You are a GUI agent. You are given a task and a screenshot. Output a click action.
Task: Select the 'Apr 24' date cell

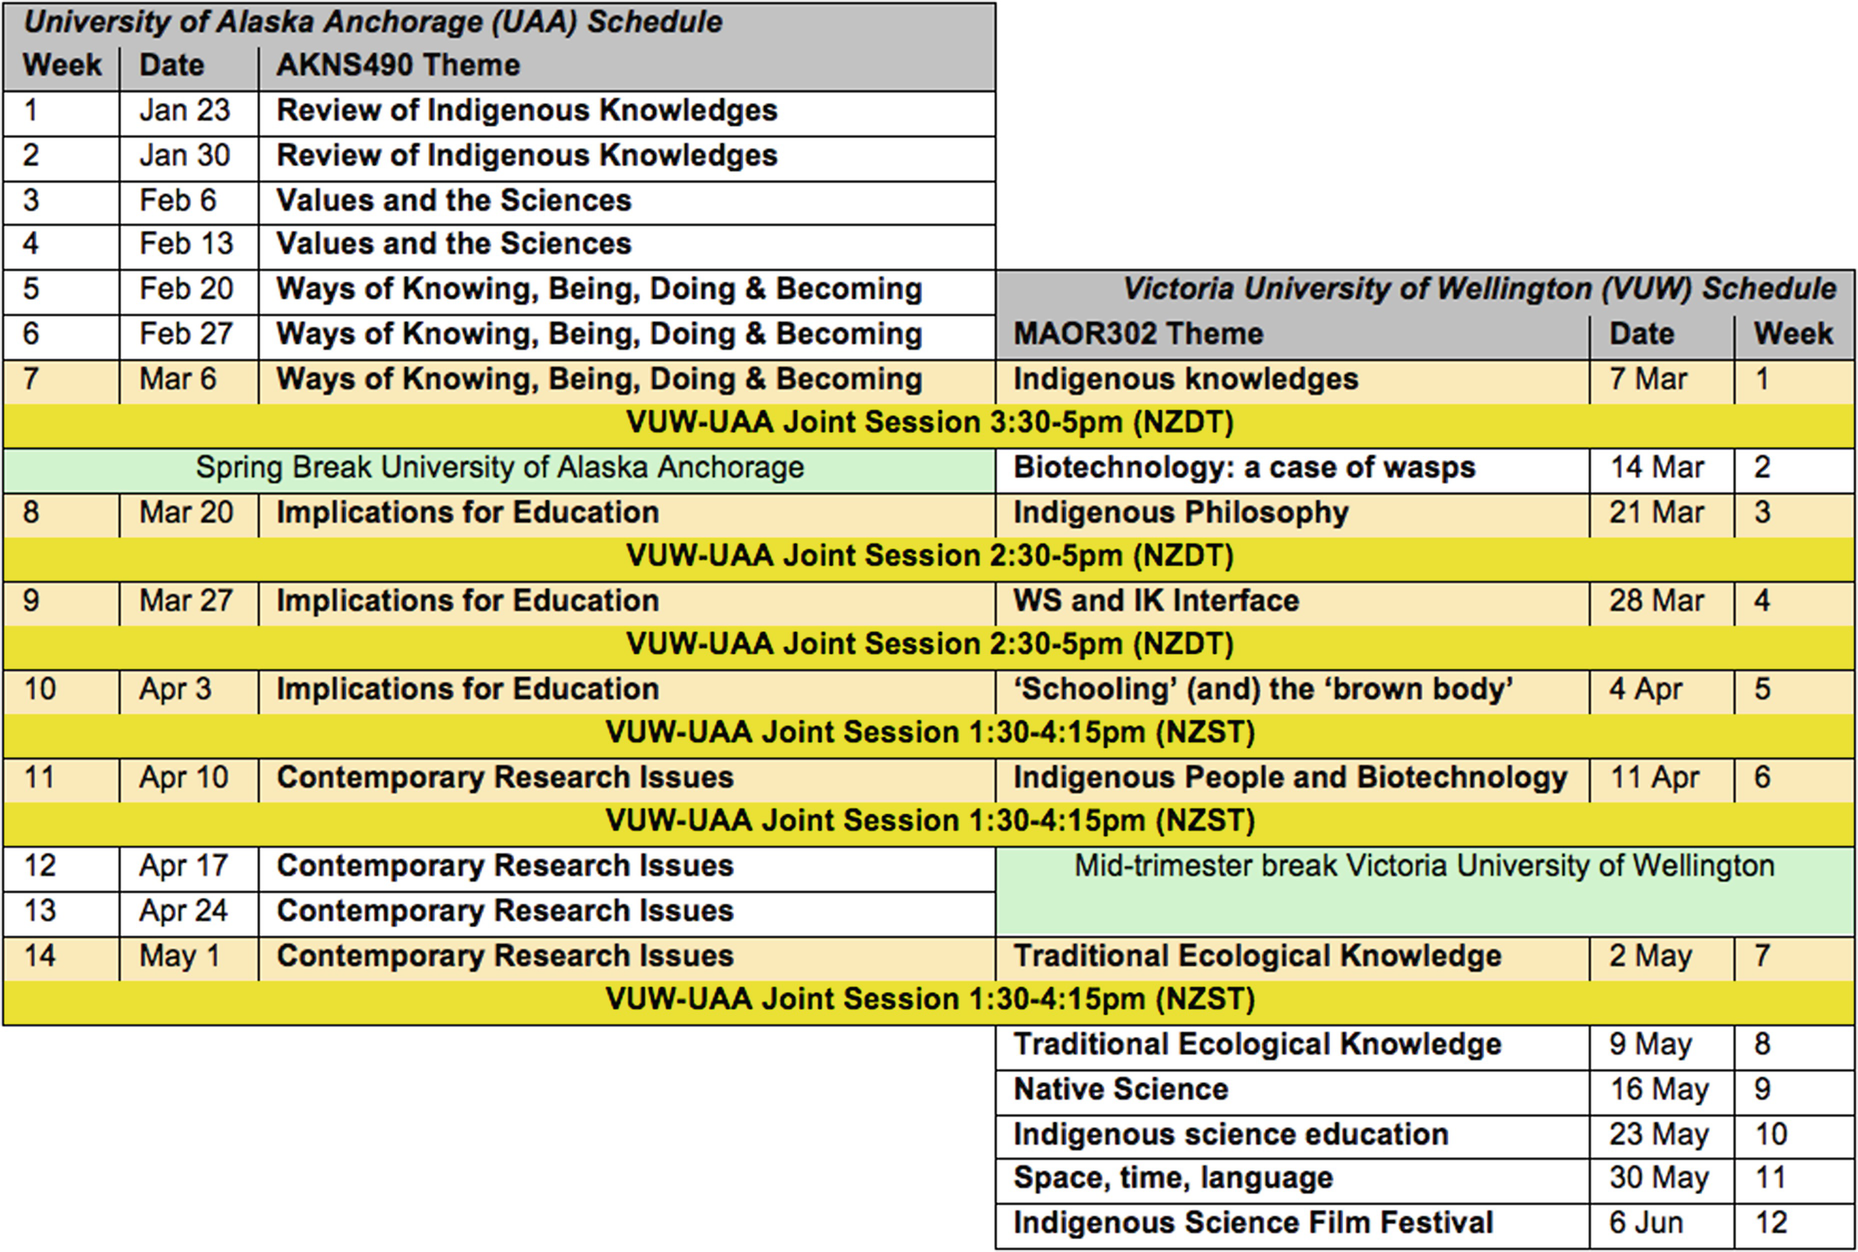tap(188, 913)
